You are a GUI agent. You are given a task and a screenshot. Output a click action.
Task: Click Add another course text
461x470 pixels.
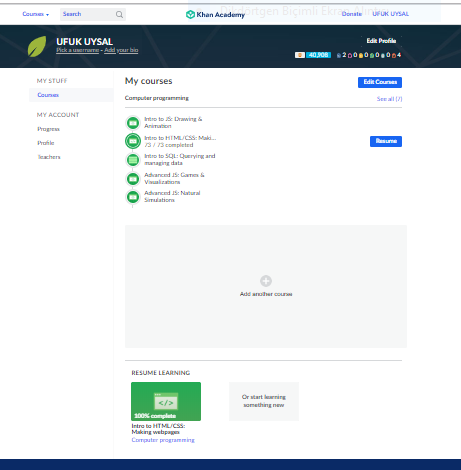click(x=266, y=294)
